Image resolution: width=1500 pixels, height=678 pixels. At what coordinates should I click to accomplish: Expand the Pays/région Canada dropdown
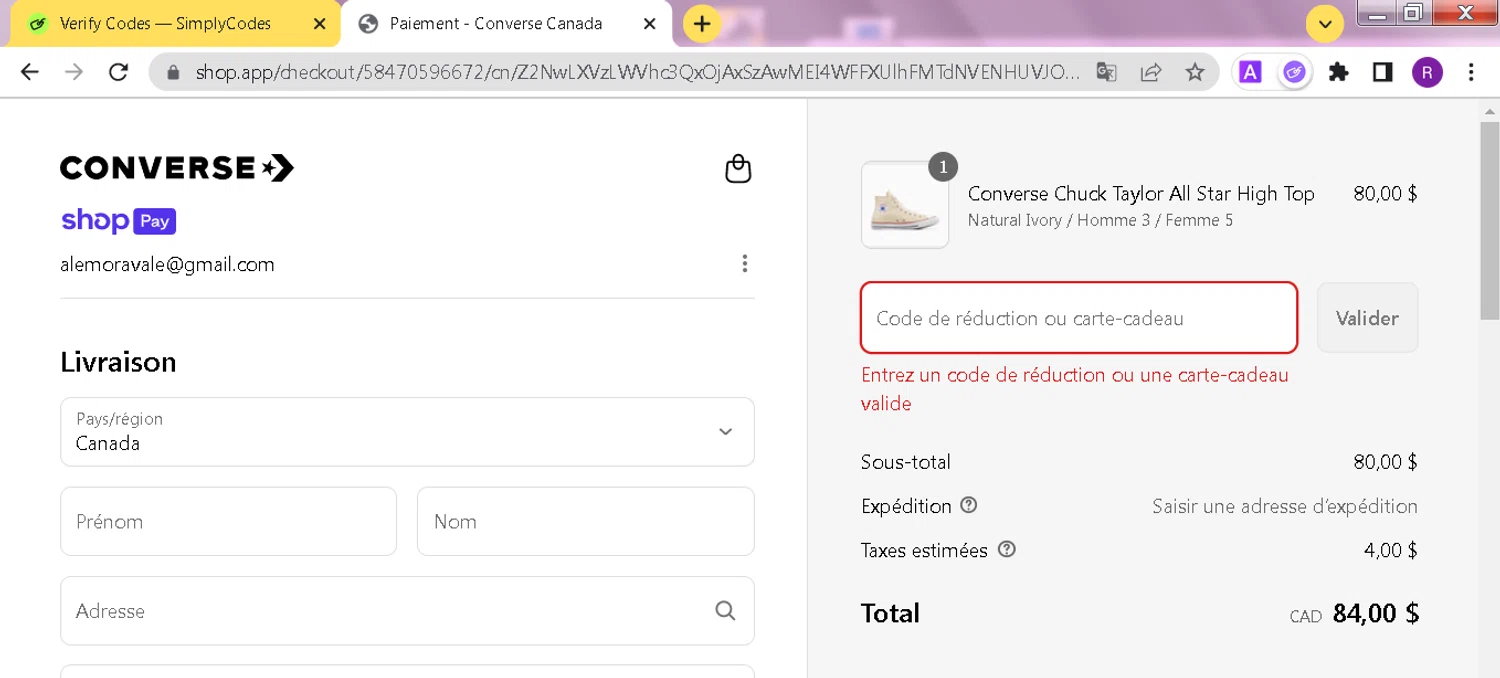(407, 432)
